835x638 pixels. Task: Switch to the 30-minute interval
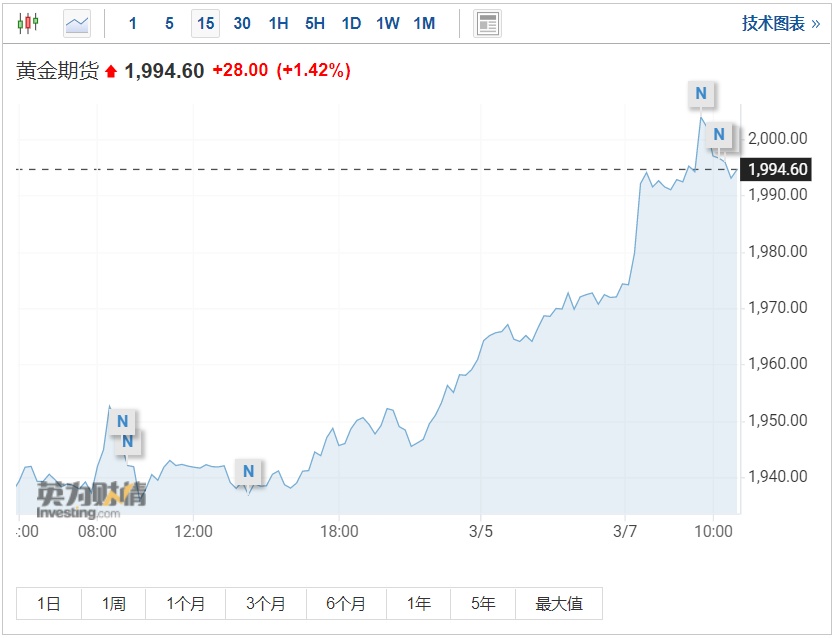242,23
